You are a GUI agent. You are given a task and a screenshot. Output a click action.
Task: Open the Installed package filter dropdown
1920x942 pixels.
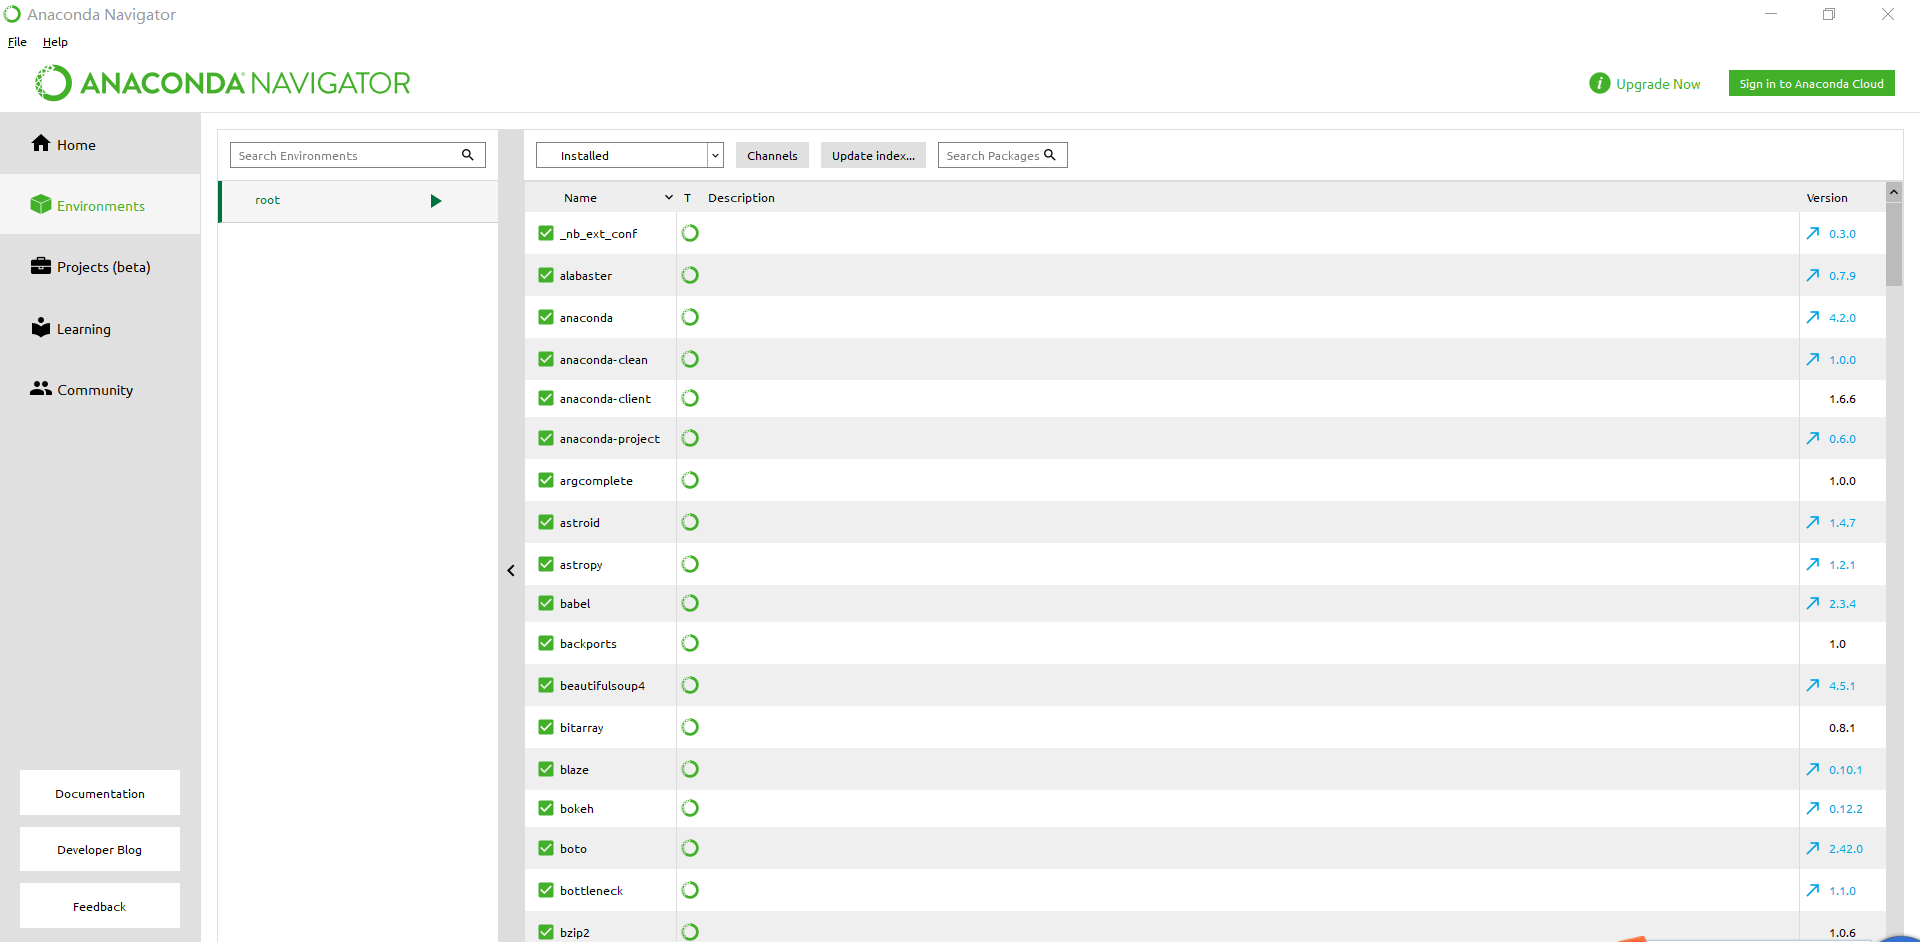(x=630, y=155)
